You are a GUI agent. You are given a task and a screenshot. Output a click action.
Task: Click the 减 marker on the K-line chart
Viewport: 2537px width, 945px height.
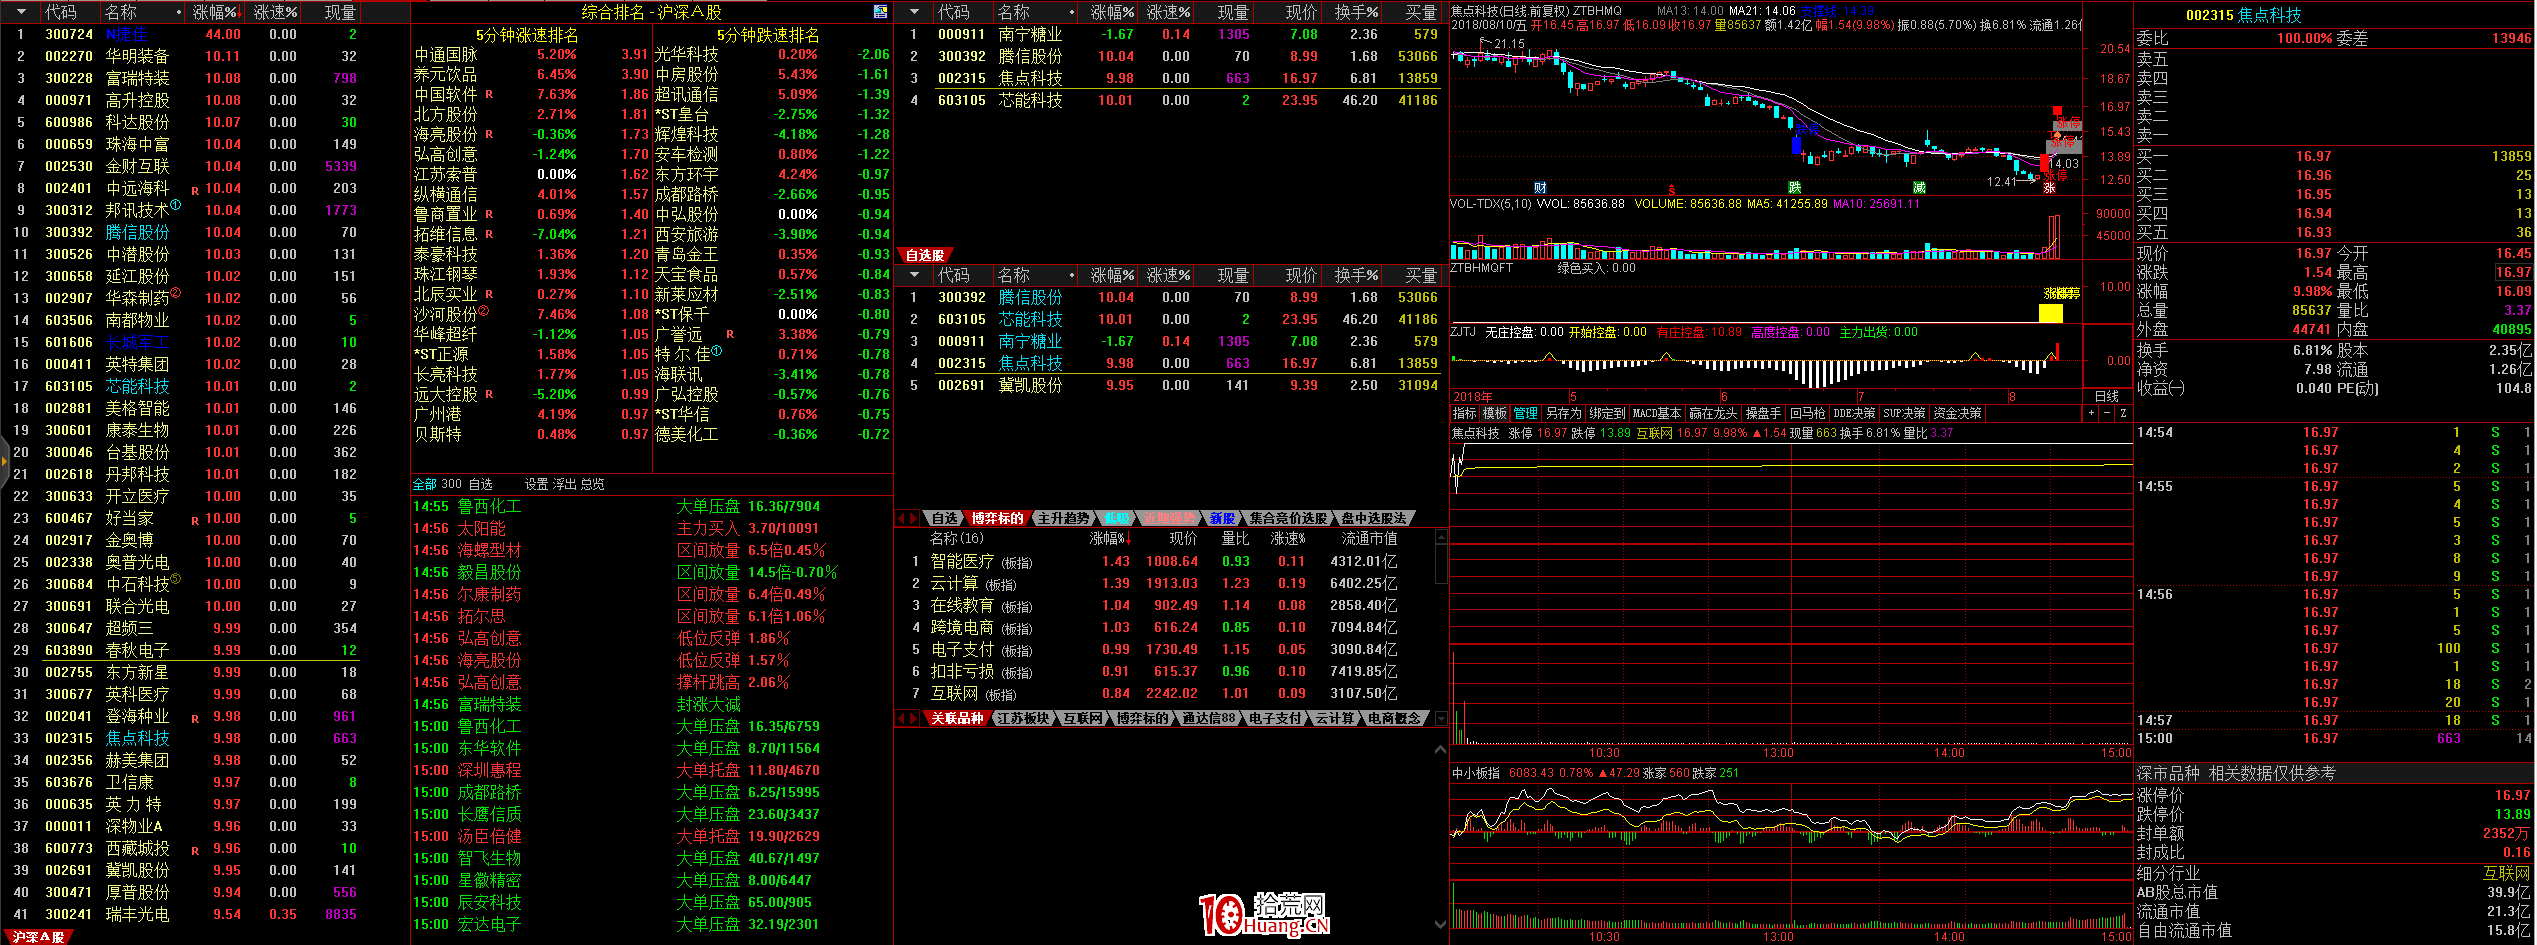tap(1919, 188)
